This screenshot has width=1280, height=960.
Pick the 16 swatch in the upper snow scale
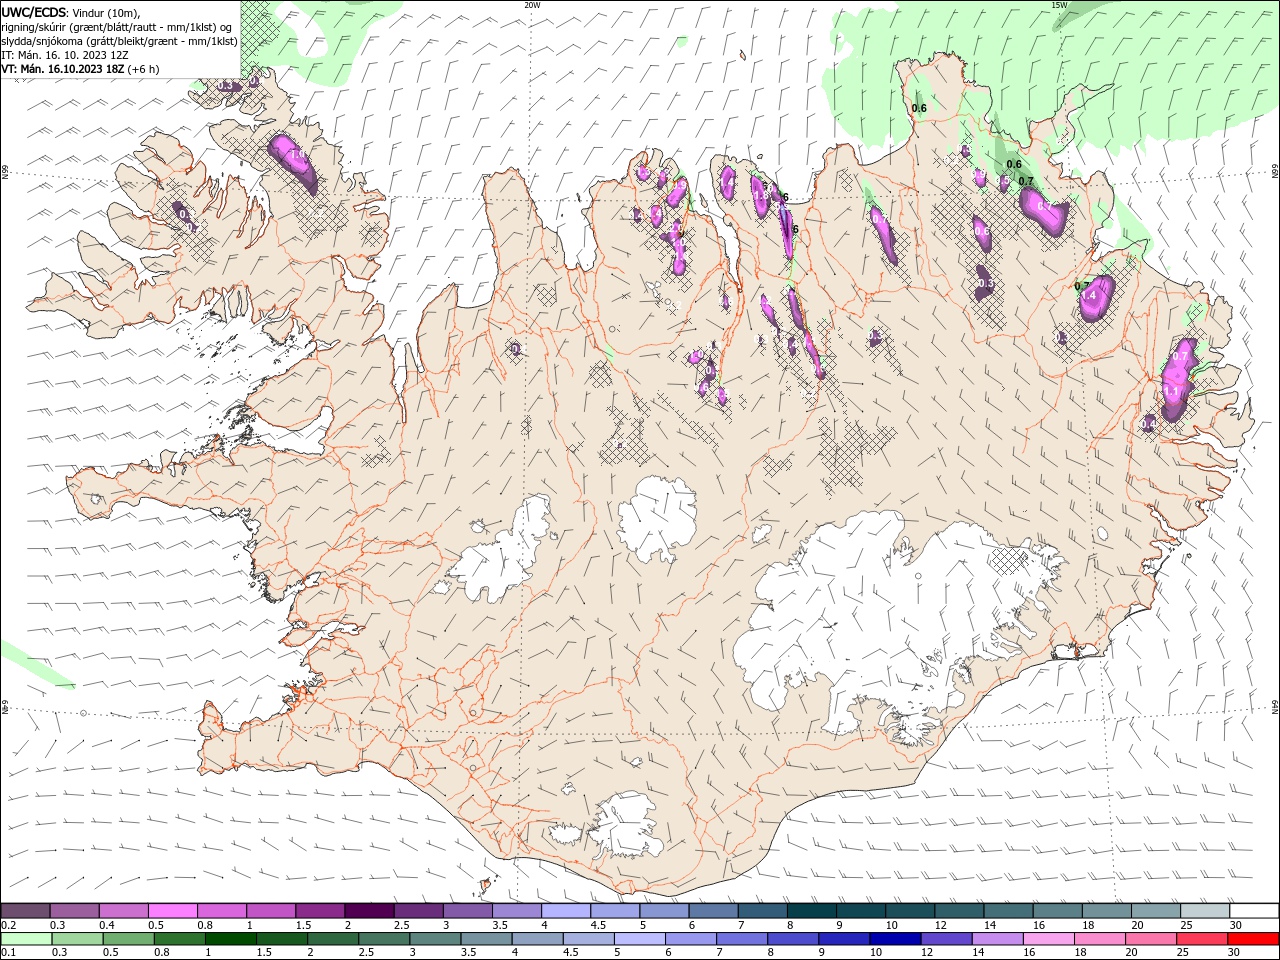click(1056, 910)
